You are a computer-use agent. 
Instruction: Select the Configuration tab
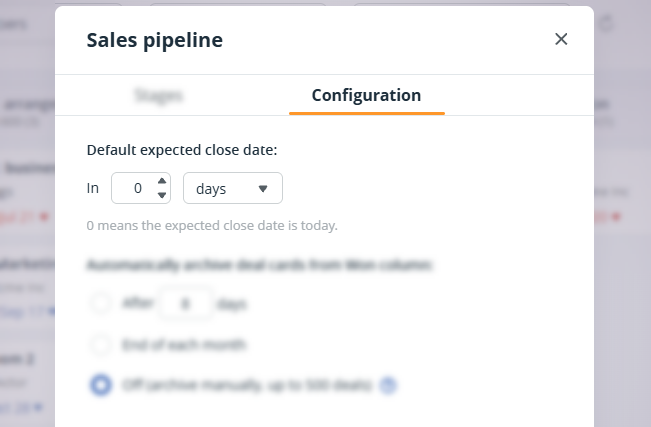(x=366, y=96)
